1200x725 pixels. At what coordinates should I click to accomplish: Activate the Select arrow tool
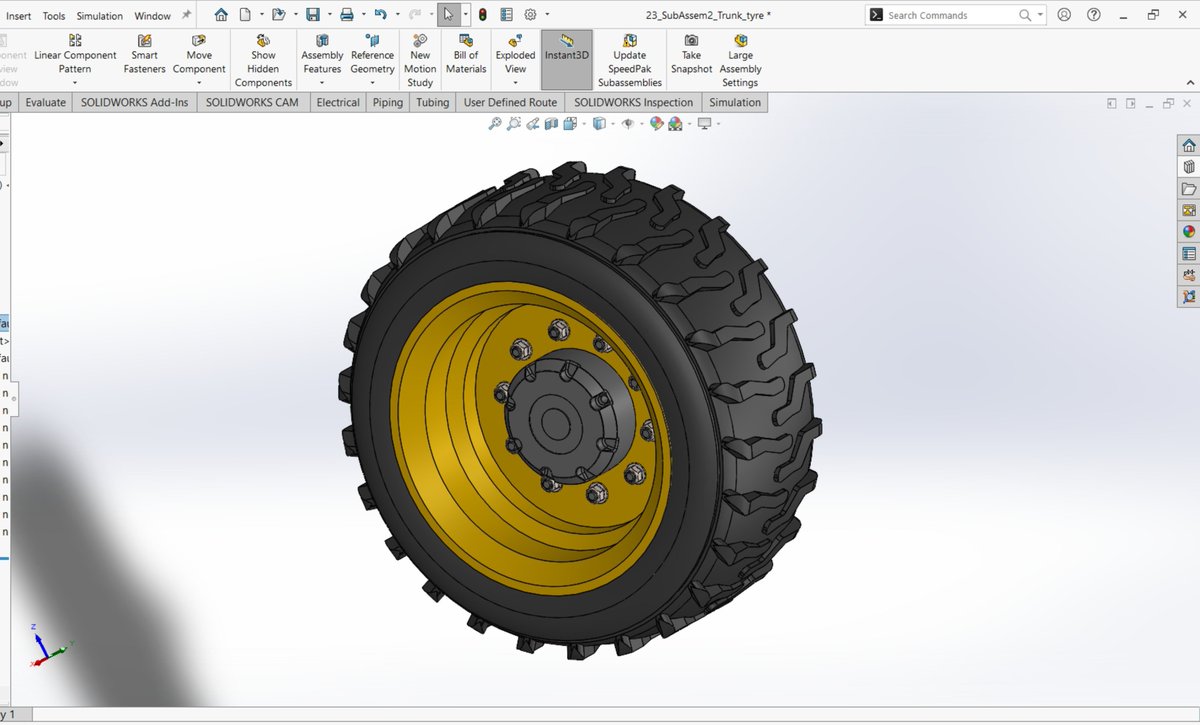coord(449,15)
